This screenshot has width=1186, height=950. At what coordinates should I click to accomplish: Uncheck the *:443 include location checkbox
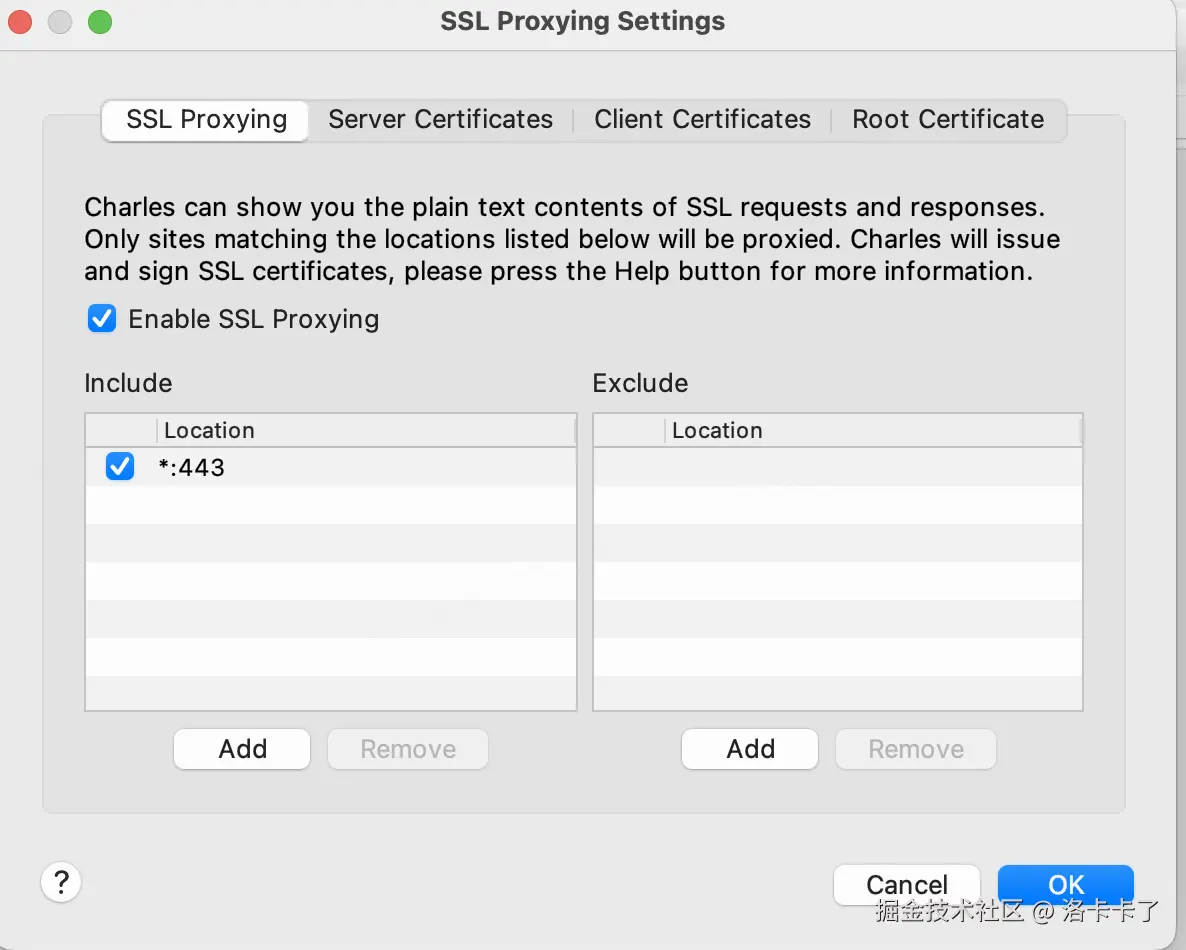[120, 467]
